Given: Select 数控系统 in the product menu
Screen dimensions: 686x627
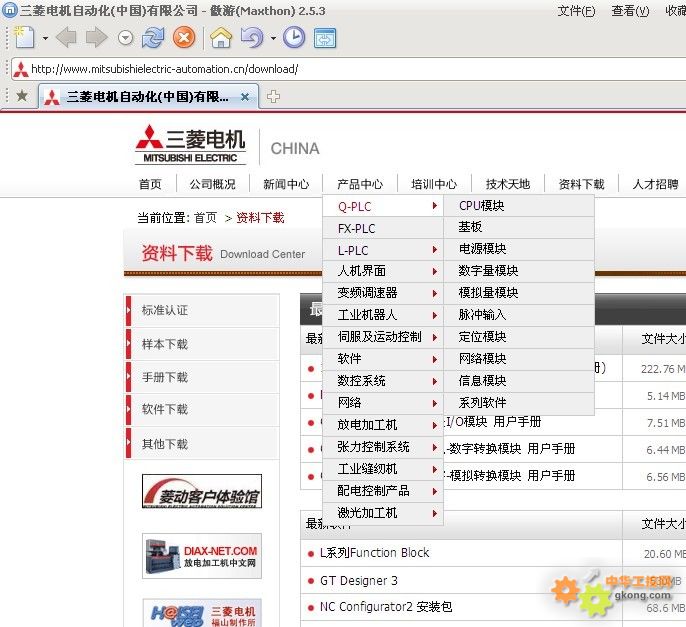Looking at the screenshot, I should click(x=383, y=381).
